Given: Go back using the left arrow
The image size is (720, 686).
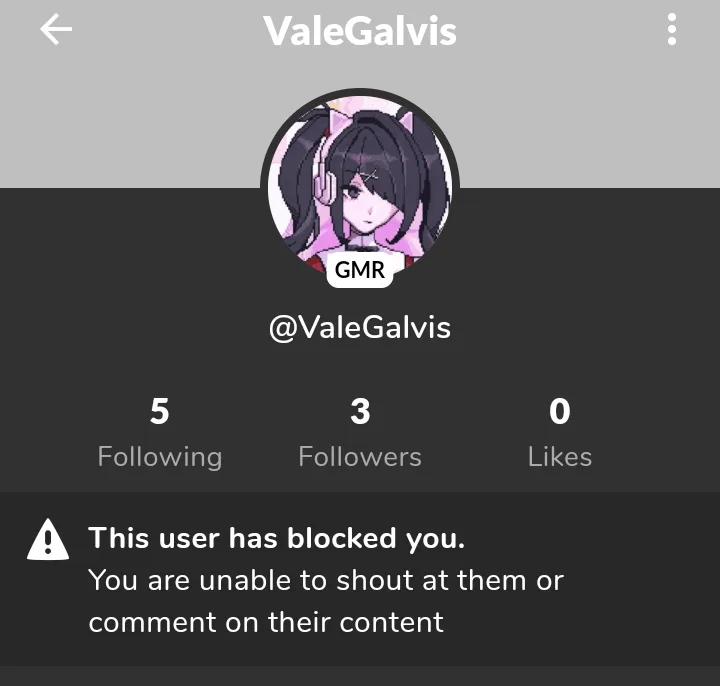Looking at the screenshot, I should click(x=56, y=29).
